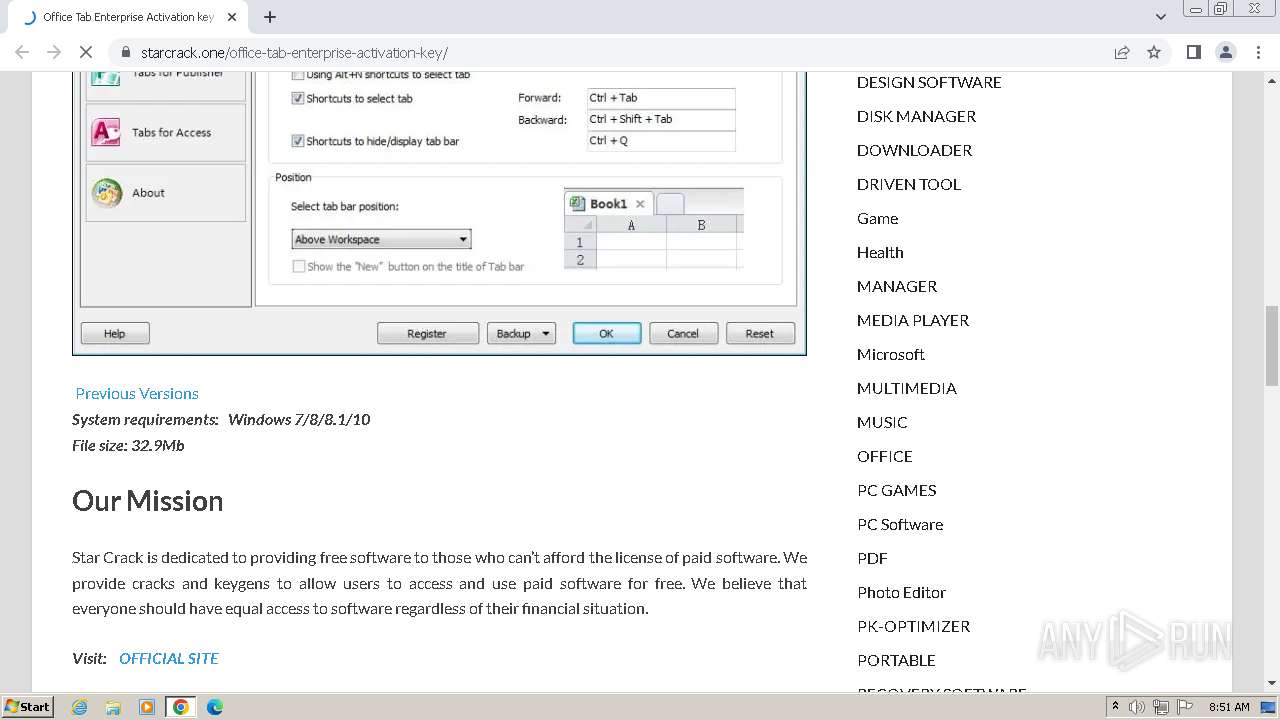Open Game category
Screen dimensions: 1280x720
click(877, 218)
